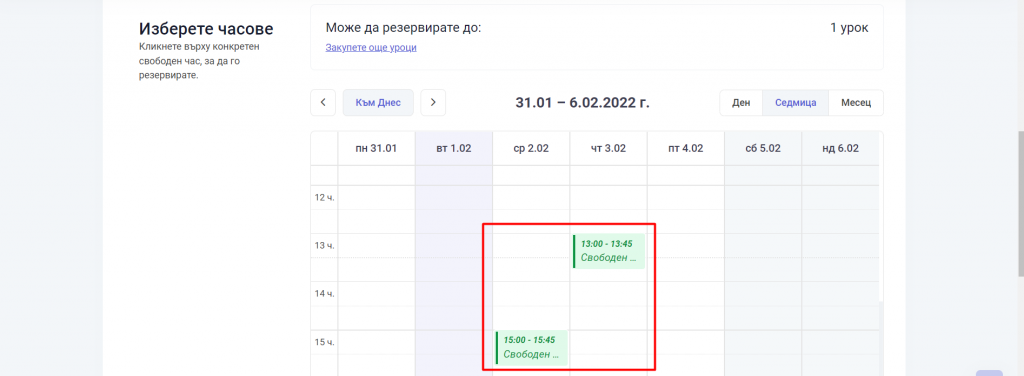Click the пн 31.01 column header
Image resolution: width=1024 pixels, height=376 pixels.
pyautogui.click(x=376, y=148)
